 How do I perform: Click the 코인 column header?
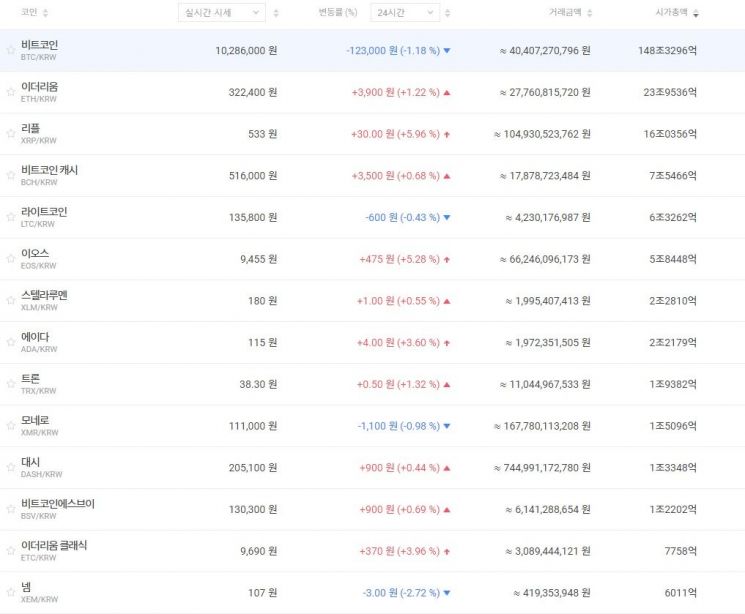click(x=29, y=12)
